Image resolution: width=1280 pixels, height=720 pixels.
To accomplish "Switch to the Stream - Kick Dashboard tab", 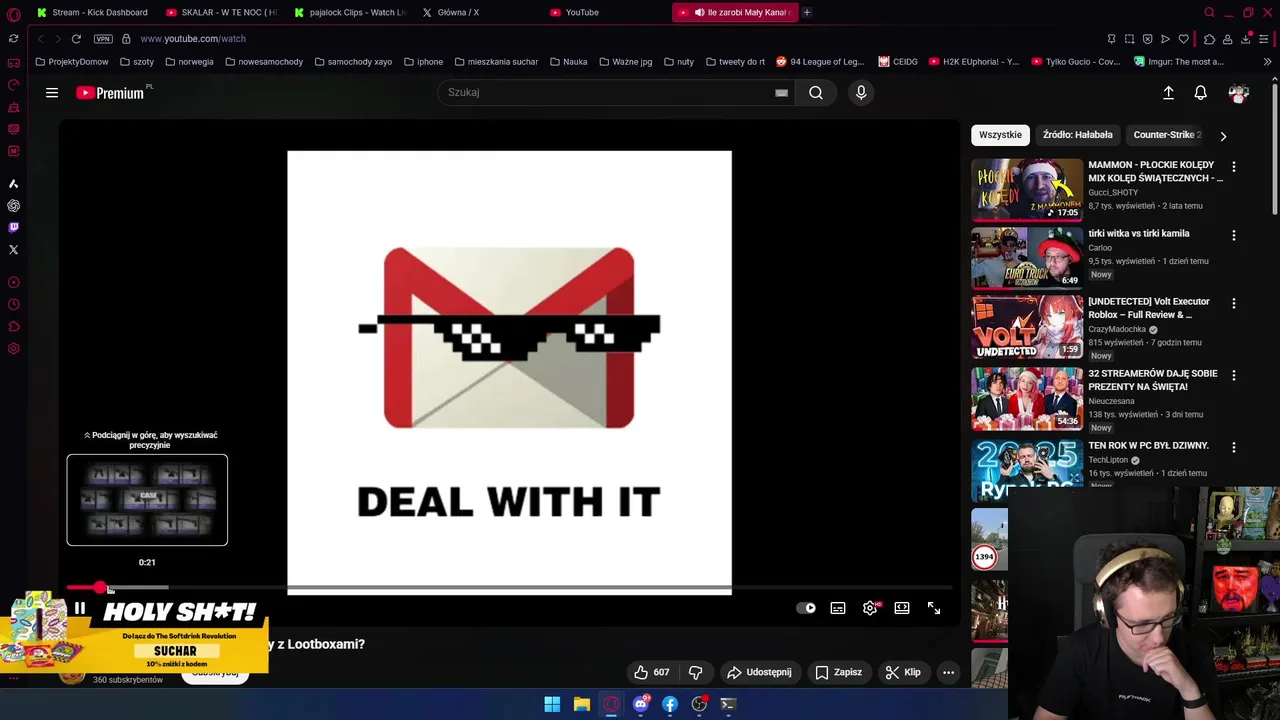I will pyautogui.click(x=92, y=12).
